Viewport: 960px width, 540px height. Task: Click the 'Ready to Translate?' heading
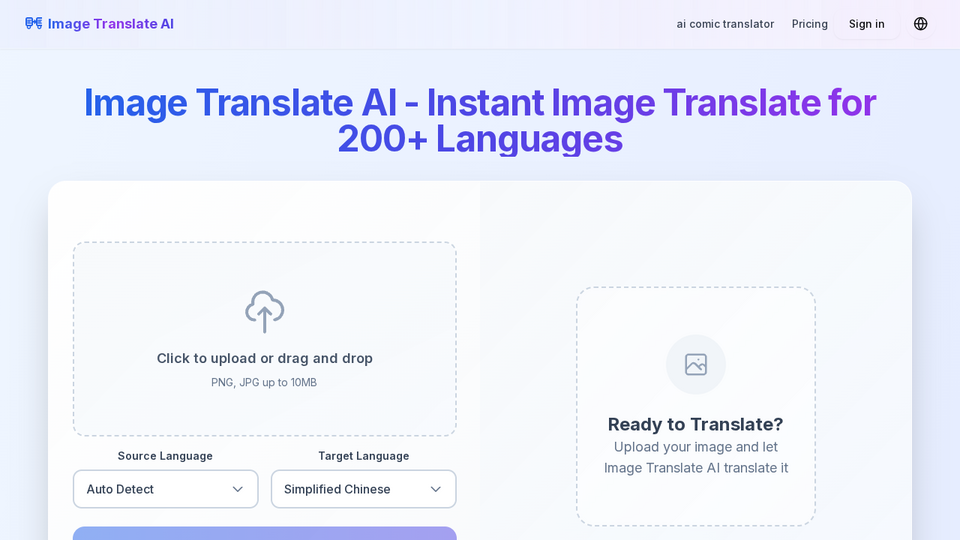[696, 424]
